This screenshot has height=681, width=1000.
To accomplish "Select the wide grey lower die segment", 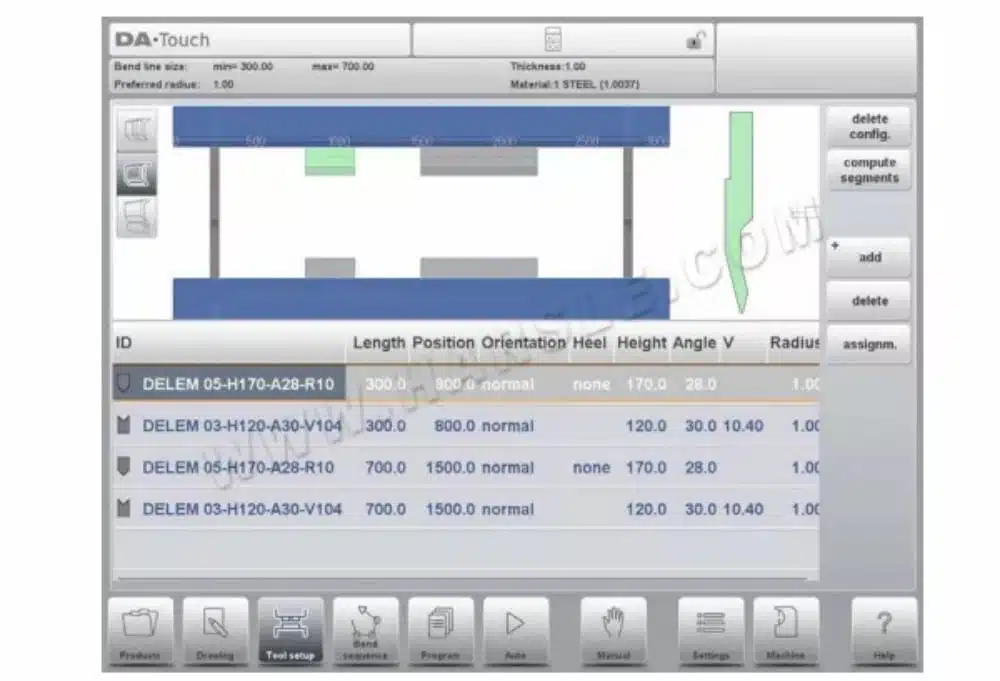I will 479,268.
